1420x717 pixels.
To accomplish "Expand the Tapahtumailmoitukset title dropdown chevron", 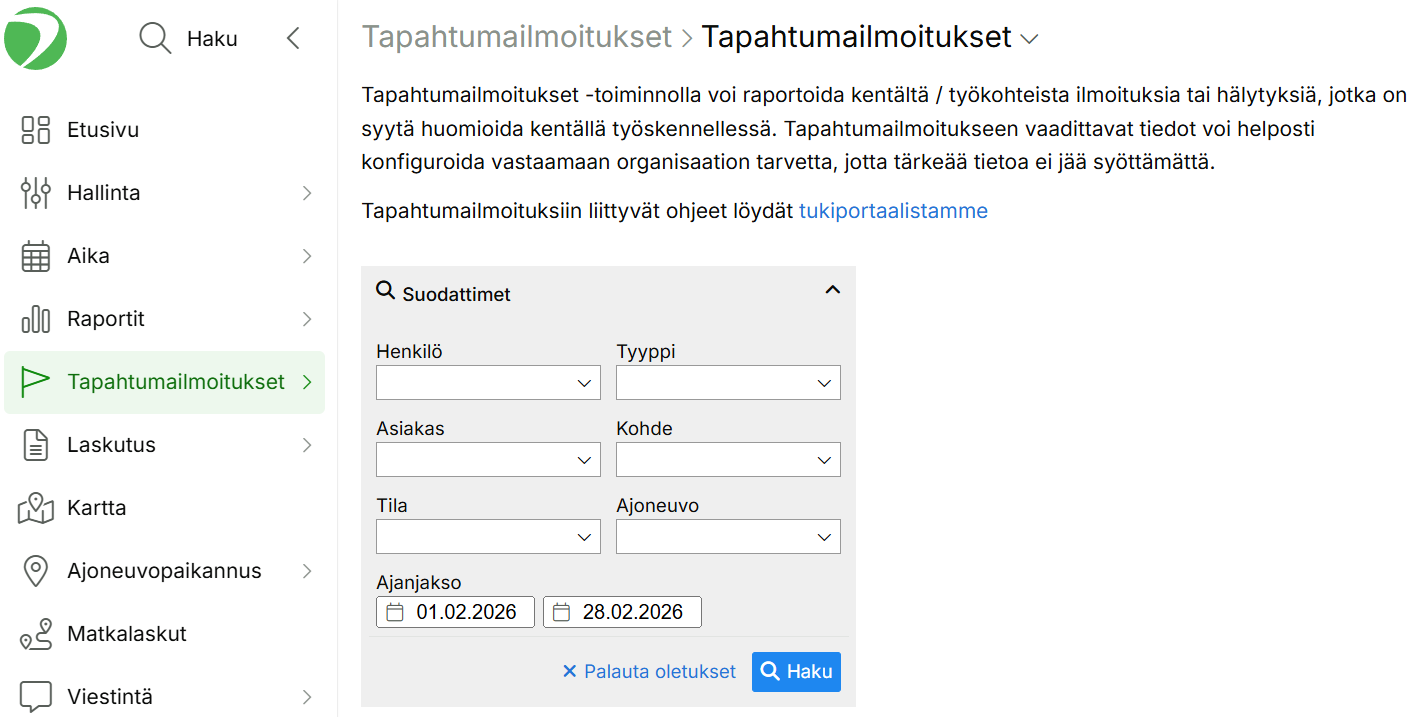I will 1029,39.
